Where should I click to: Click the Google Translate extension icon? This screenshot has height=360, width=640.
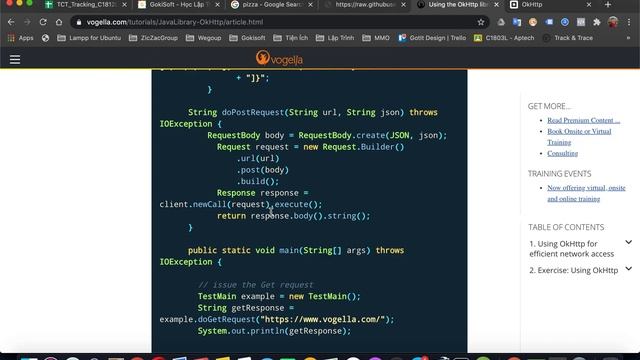517,22
